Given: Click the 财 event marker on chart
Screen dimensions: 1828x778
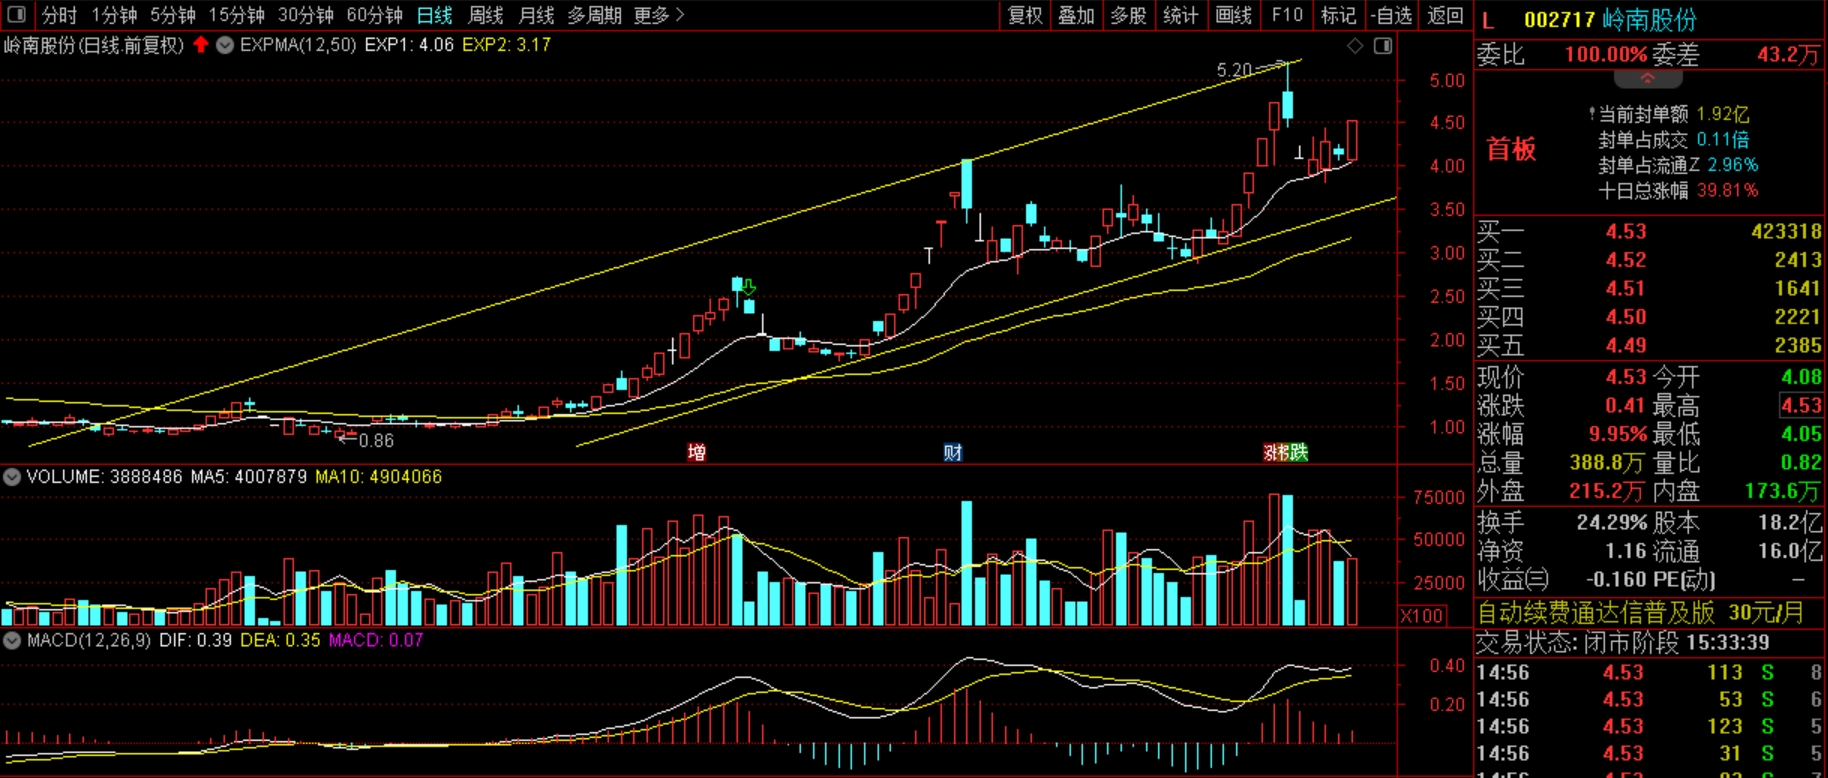Looking at the screenshot, I should (952, 453).
